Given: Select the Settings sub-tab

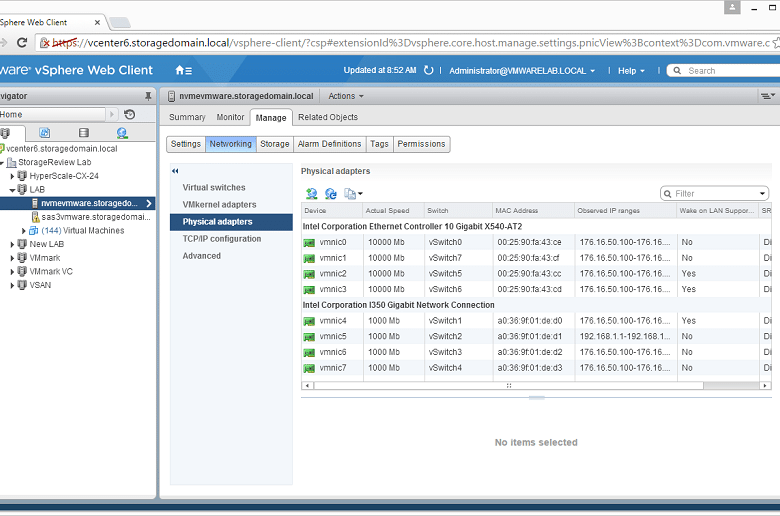Looking at the screenshot, I should [186, 144].
